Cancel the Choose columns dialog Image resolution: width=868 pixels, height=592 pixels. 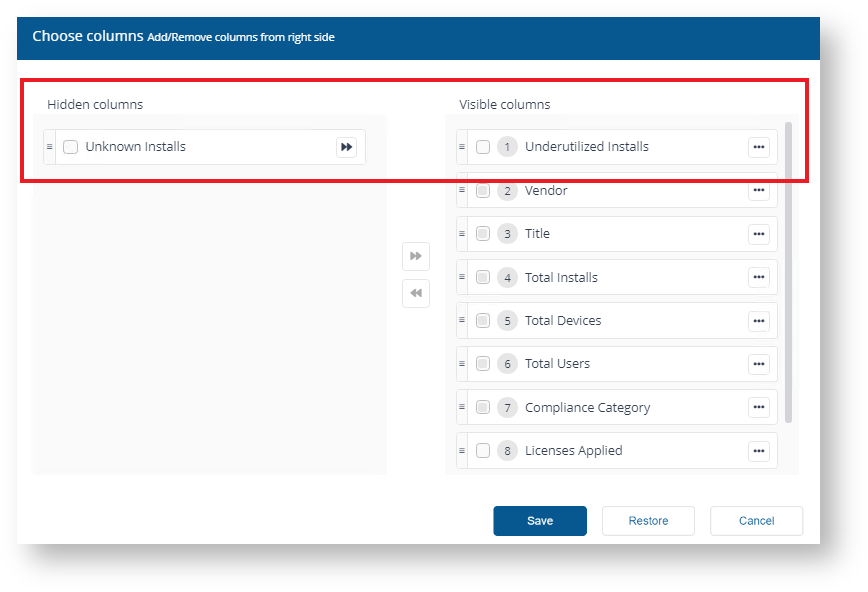pos(756,521)
